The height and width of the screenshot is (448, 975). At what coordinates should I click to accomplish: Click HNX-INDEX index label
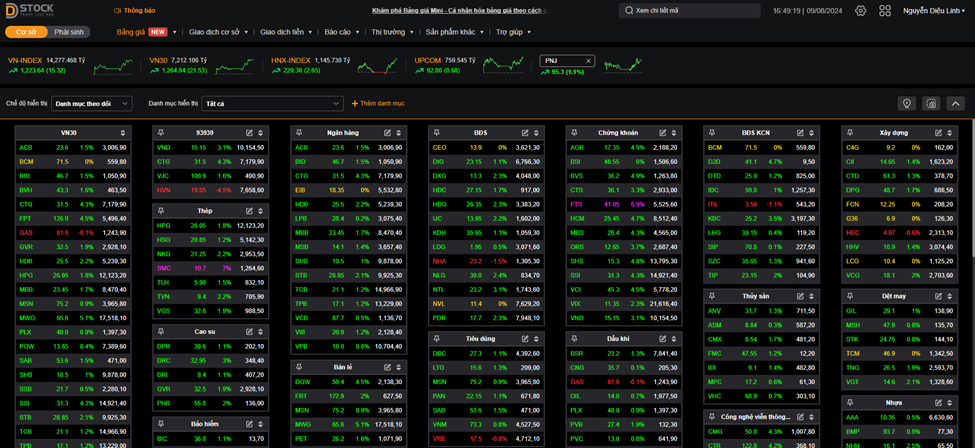(x=290, y=60)
